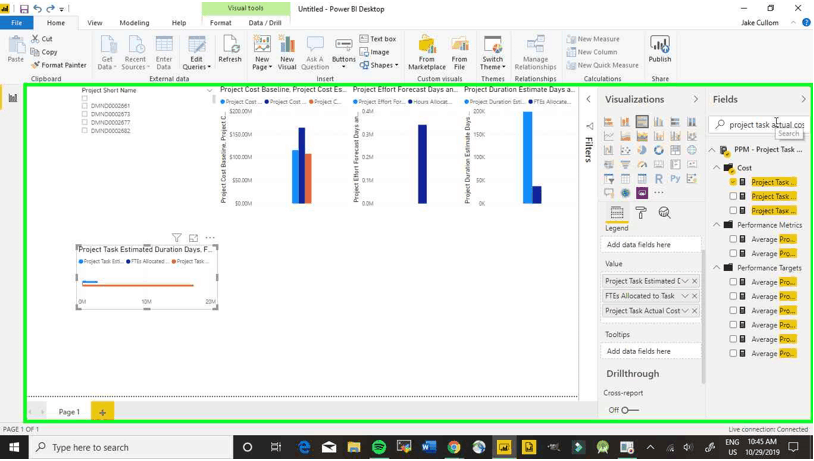Pick the Funnel visualization
814x461 pixels.
tap(625, 165)
